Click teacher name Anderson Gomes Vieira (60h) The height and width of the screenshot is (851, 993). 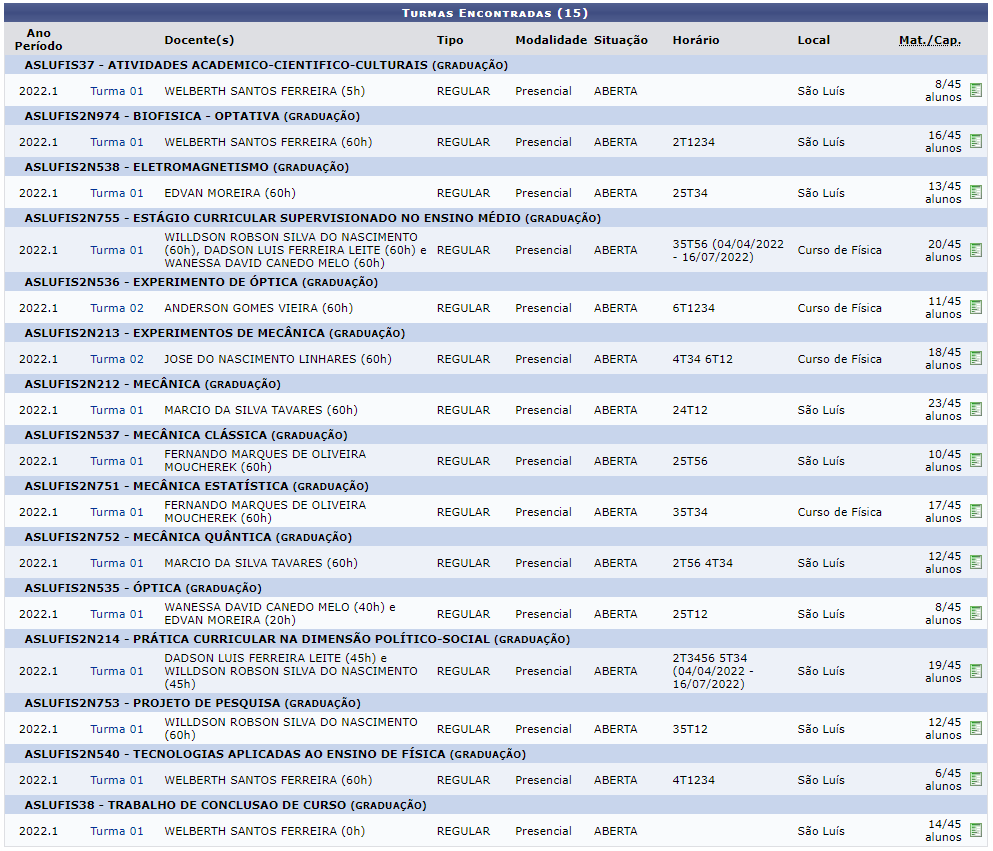pos(258,308)
